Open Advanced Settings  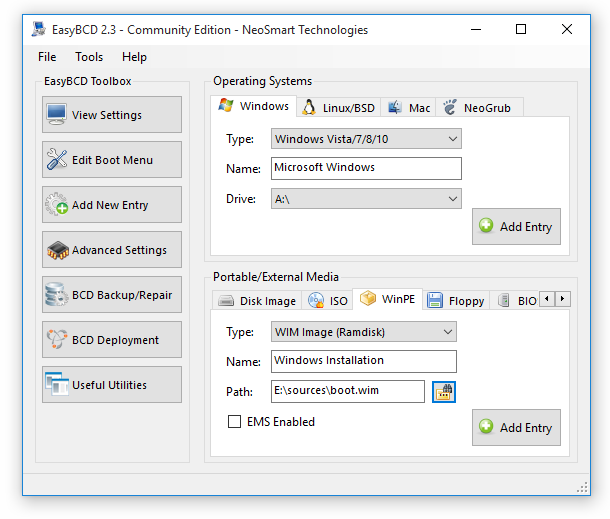(x=112, y=249)
